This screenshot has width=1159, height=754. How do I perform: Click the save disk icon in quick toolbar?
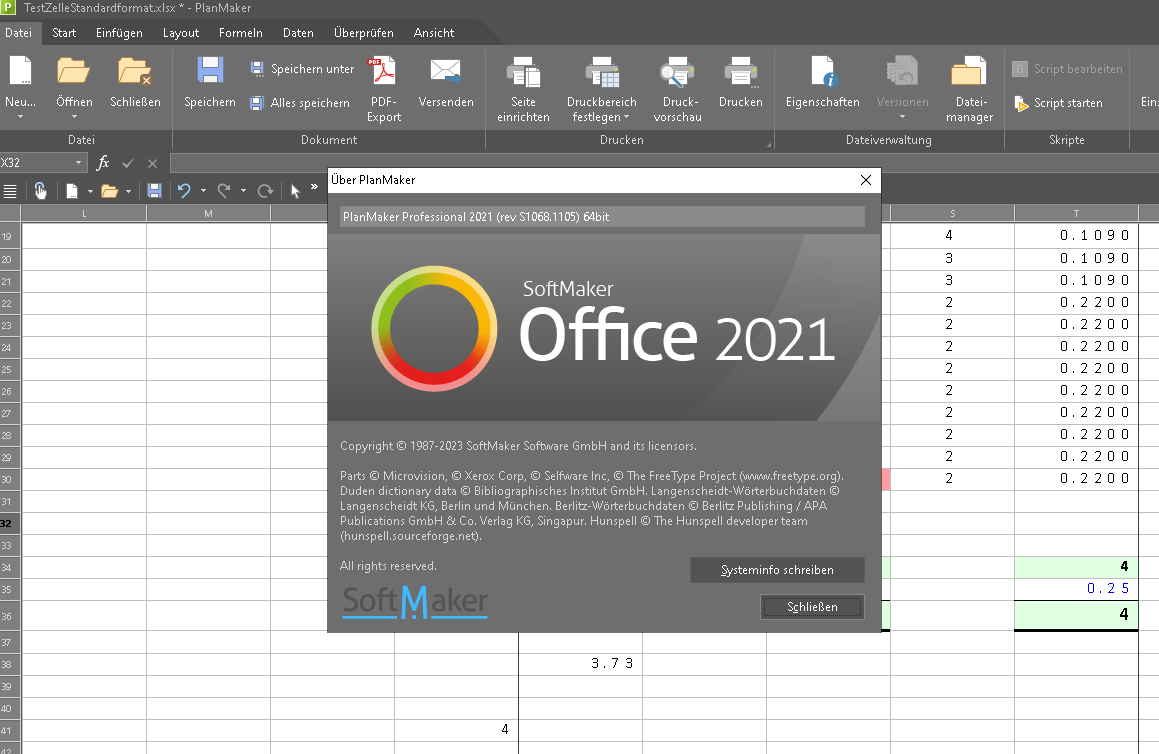(154, 191)
